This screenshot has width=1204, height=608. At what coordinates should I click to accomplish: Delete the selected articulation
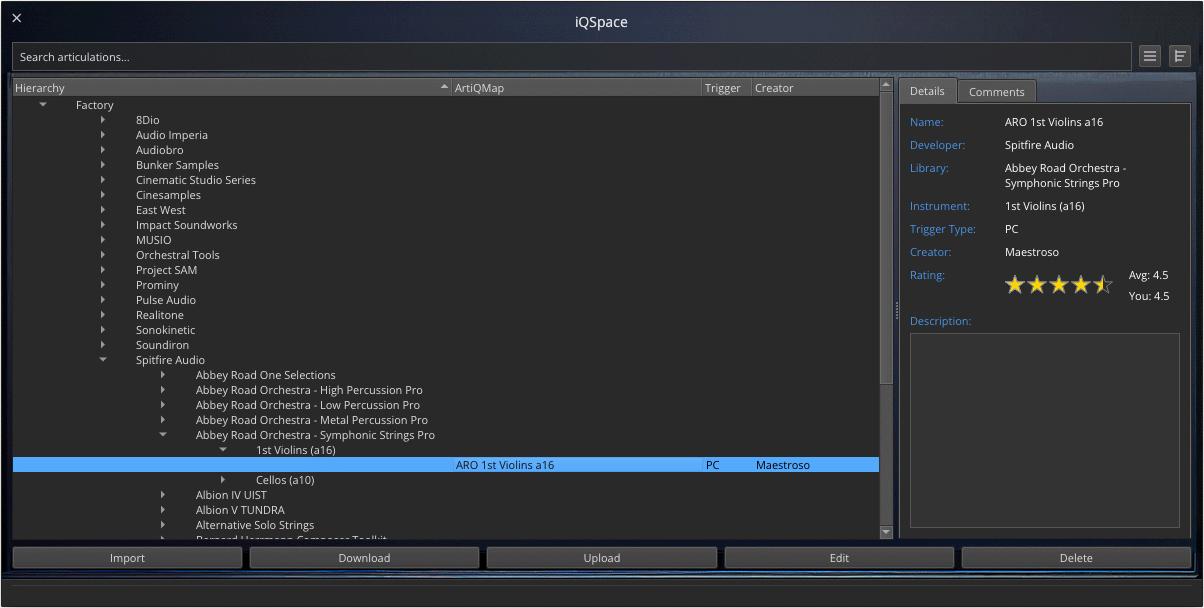[1075, 557]
